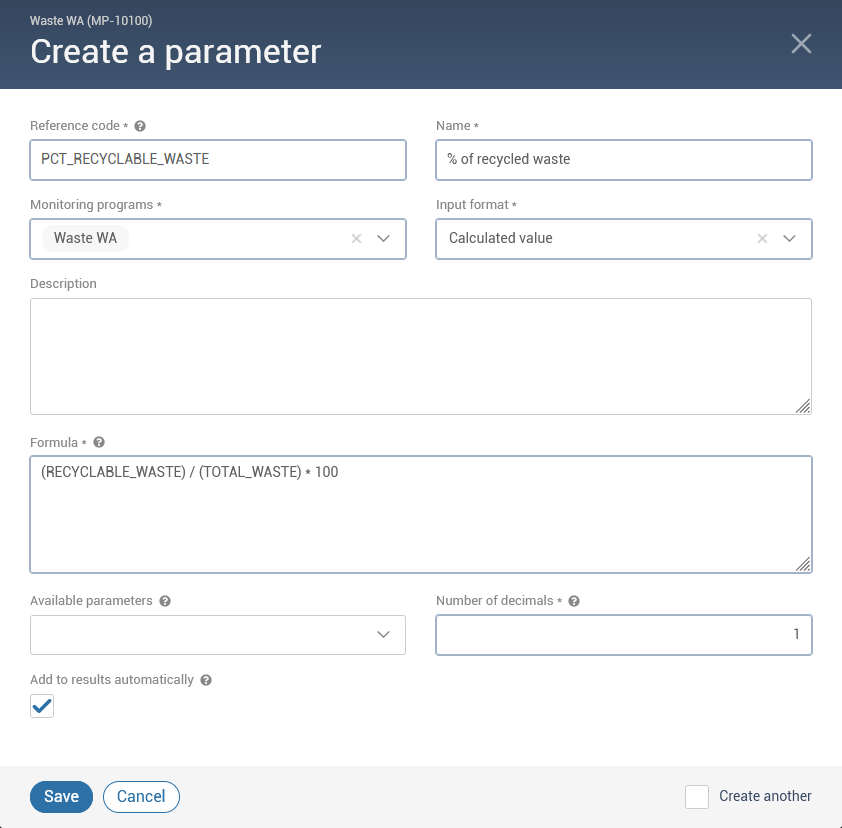Image resolution: width=842 pixels, height=828 pixels.
Task: Click into the Reference code field
Action: coord(218,160)
